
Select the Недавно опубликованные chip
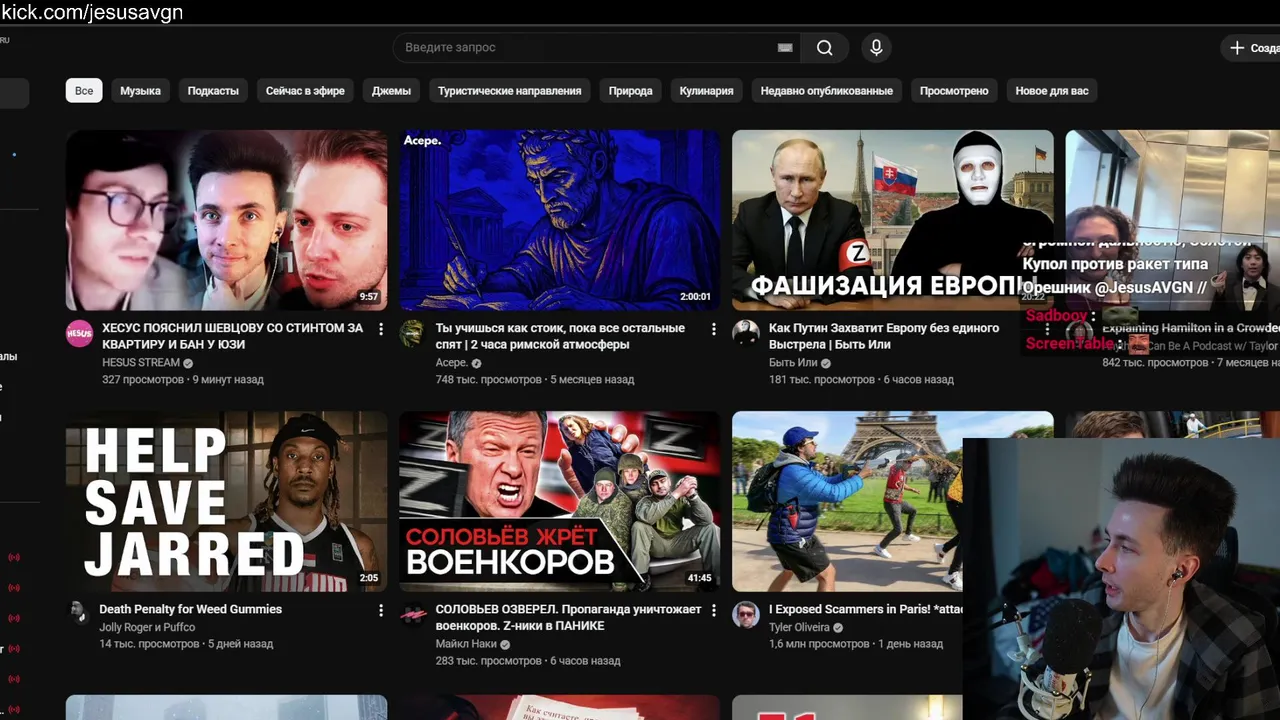[x=826, y=91]
